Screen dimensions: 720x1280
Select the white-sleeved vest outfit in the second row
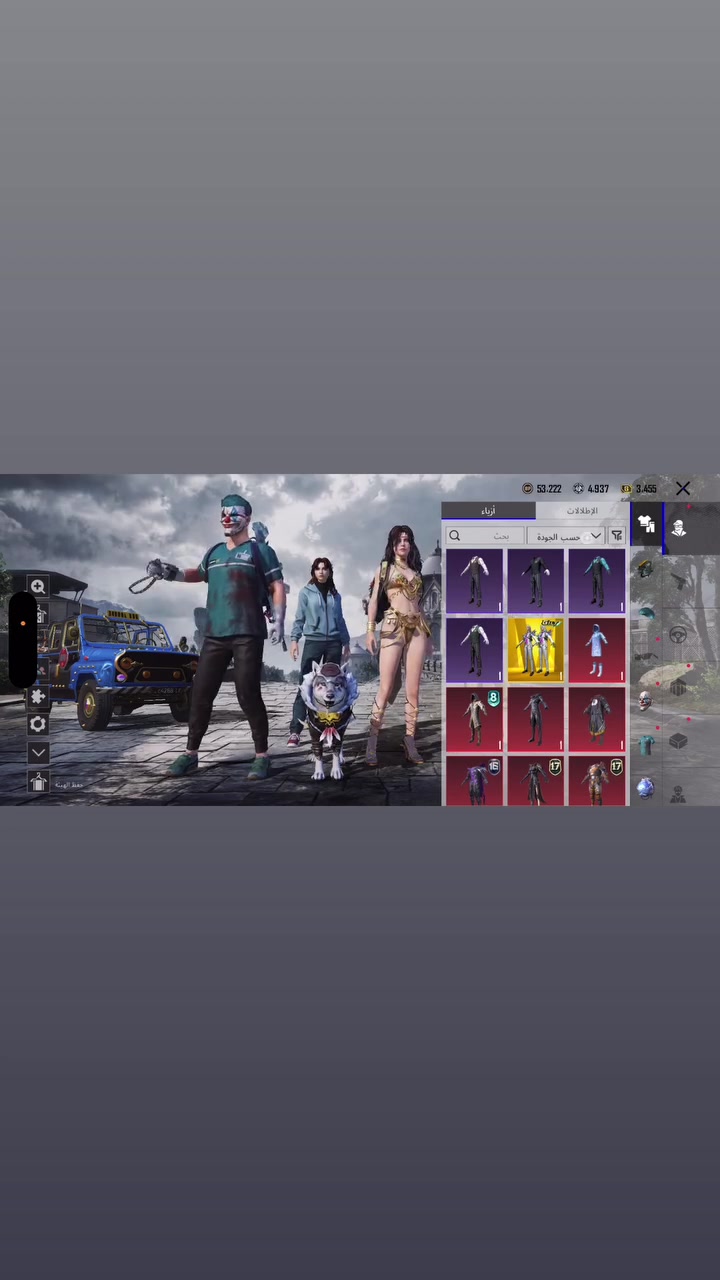point(474,650)
